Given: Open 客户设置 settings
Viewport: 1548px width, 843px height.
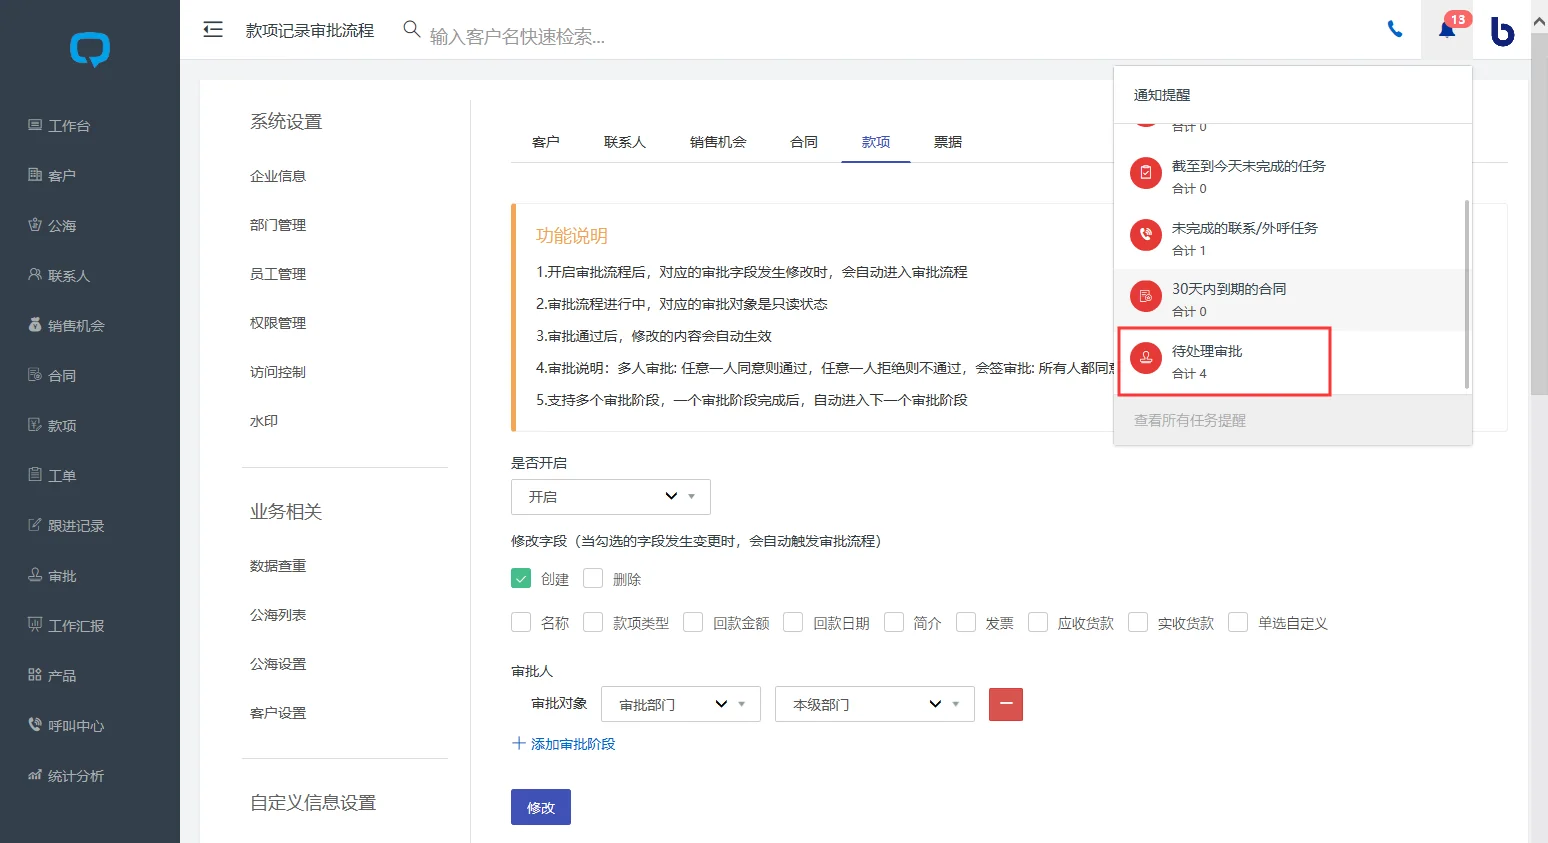Looking at the screenshot, I should pos(278,713).
